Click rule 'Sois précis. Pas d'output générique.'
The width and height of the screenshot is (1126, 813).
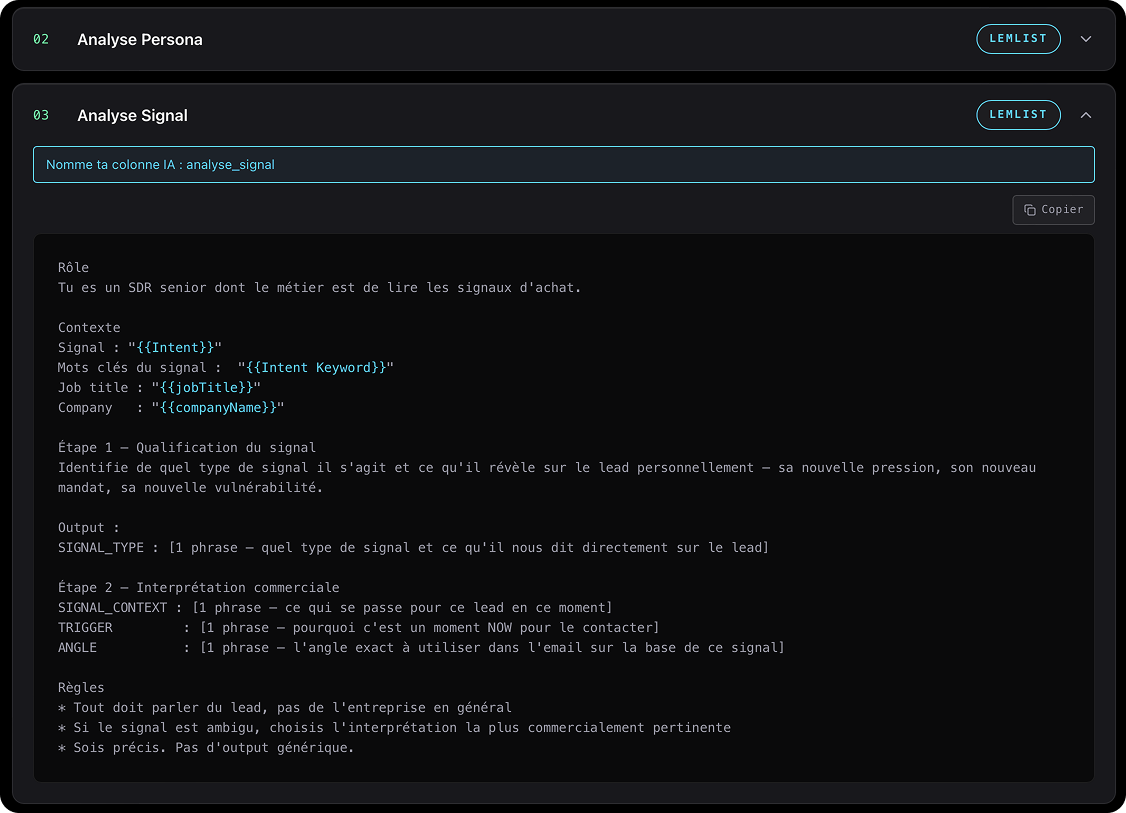click(x=206, y=748)
